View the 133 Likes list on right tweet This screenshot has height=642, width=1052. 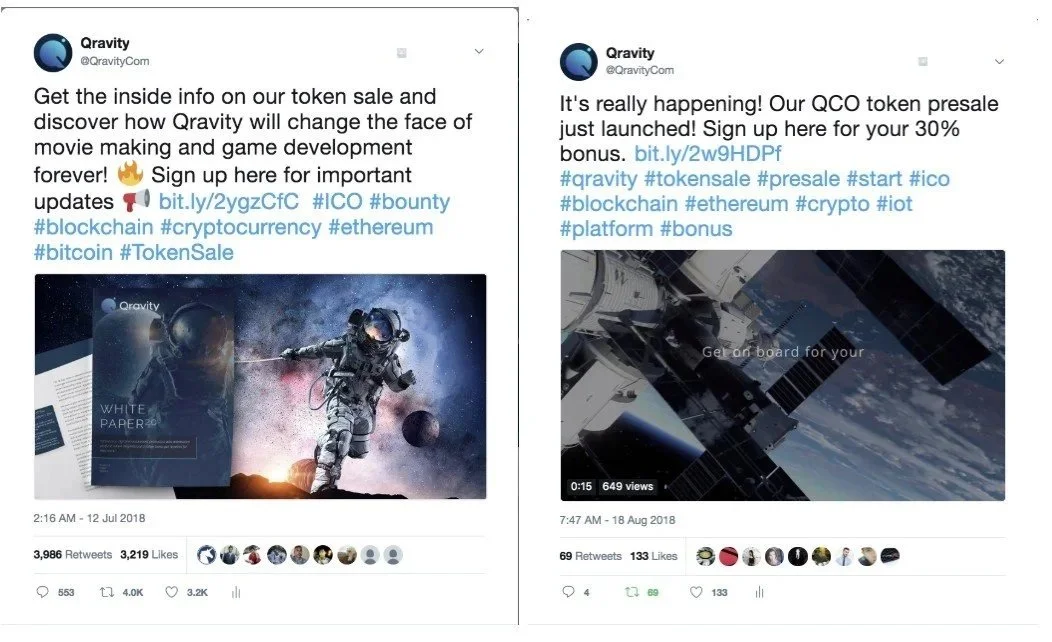[x=653, y=556]
